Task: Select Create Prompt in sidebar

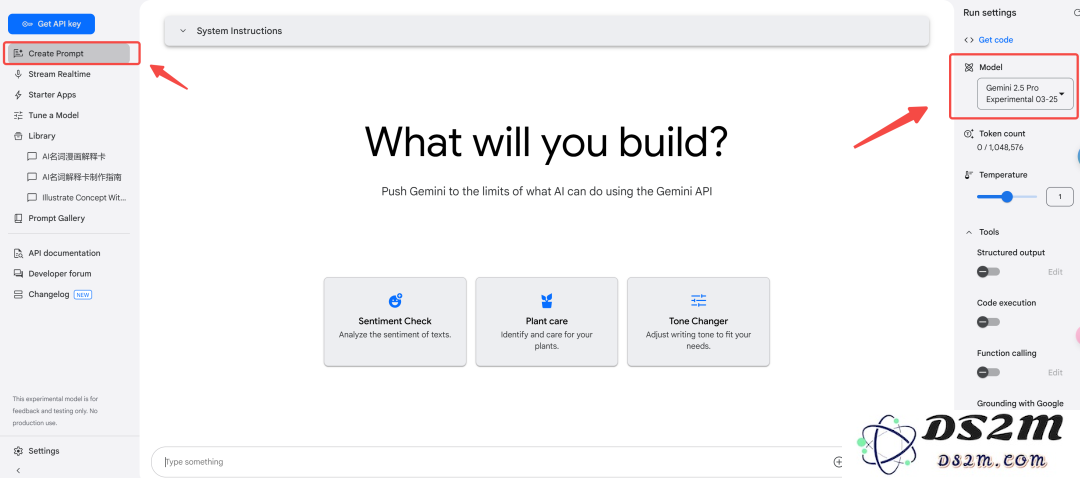Action: 69,53
